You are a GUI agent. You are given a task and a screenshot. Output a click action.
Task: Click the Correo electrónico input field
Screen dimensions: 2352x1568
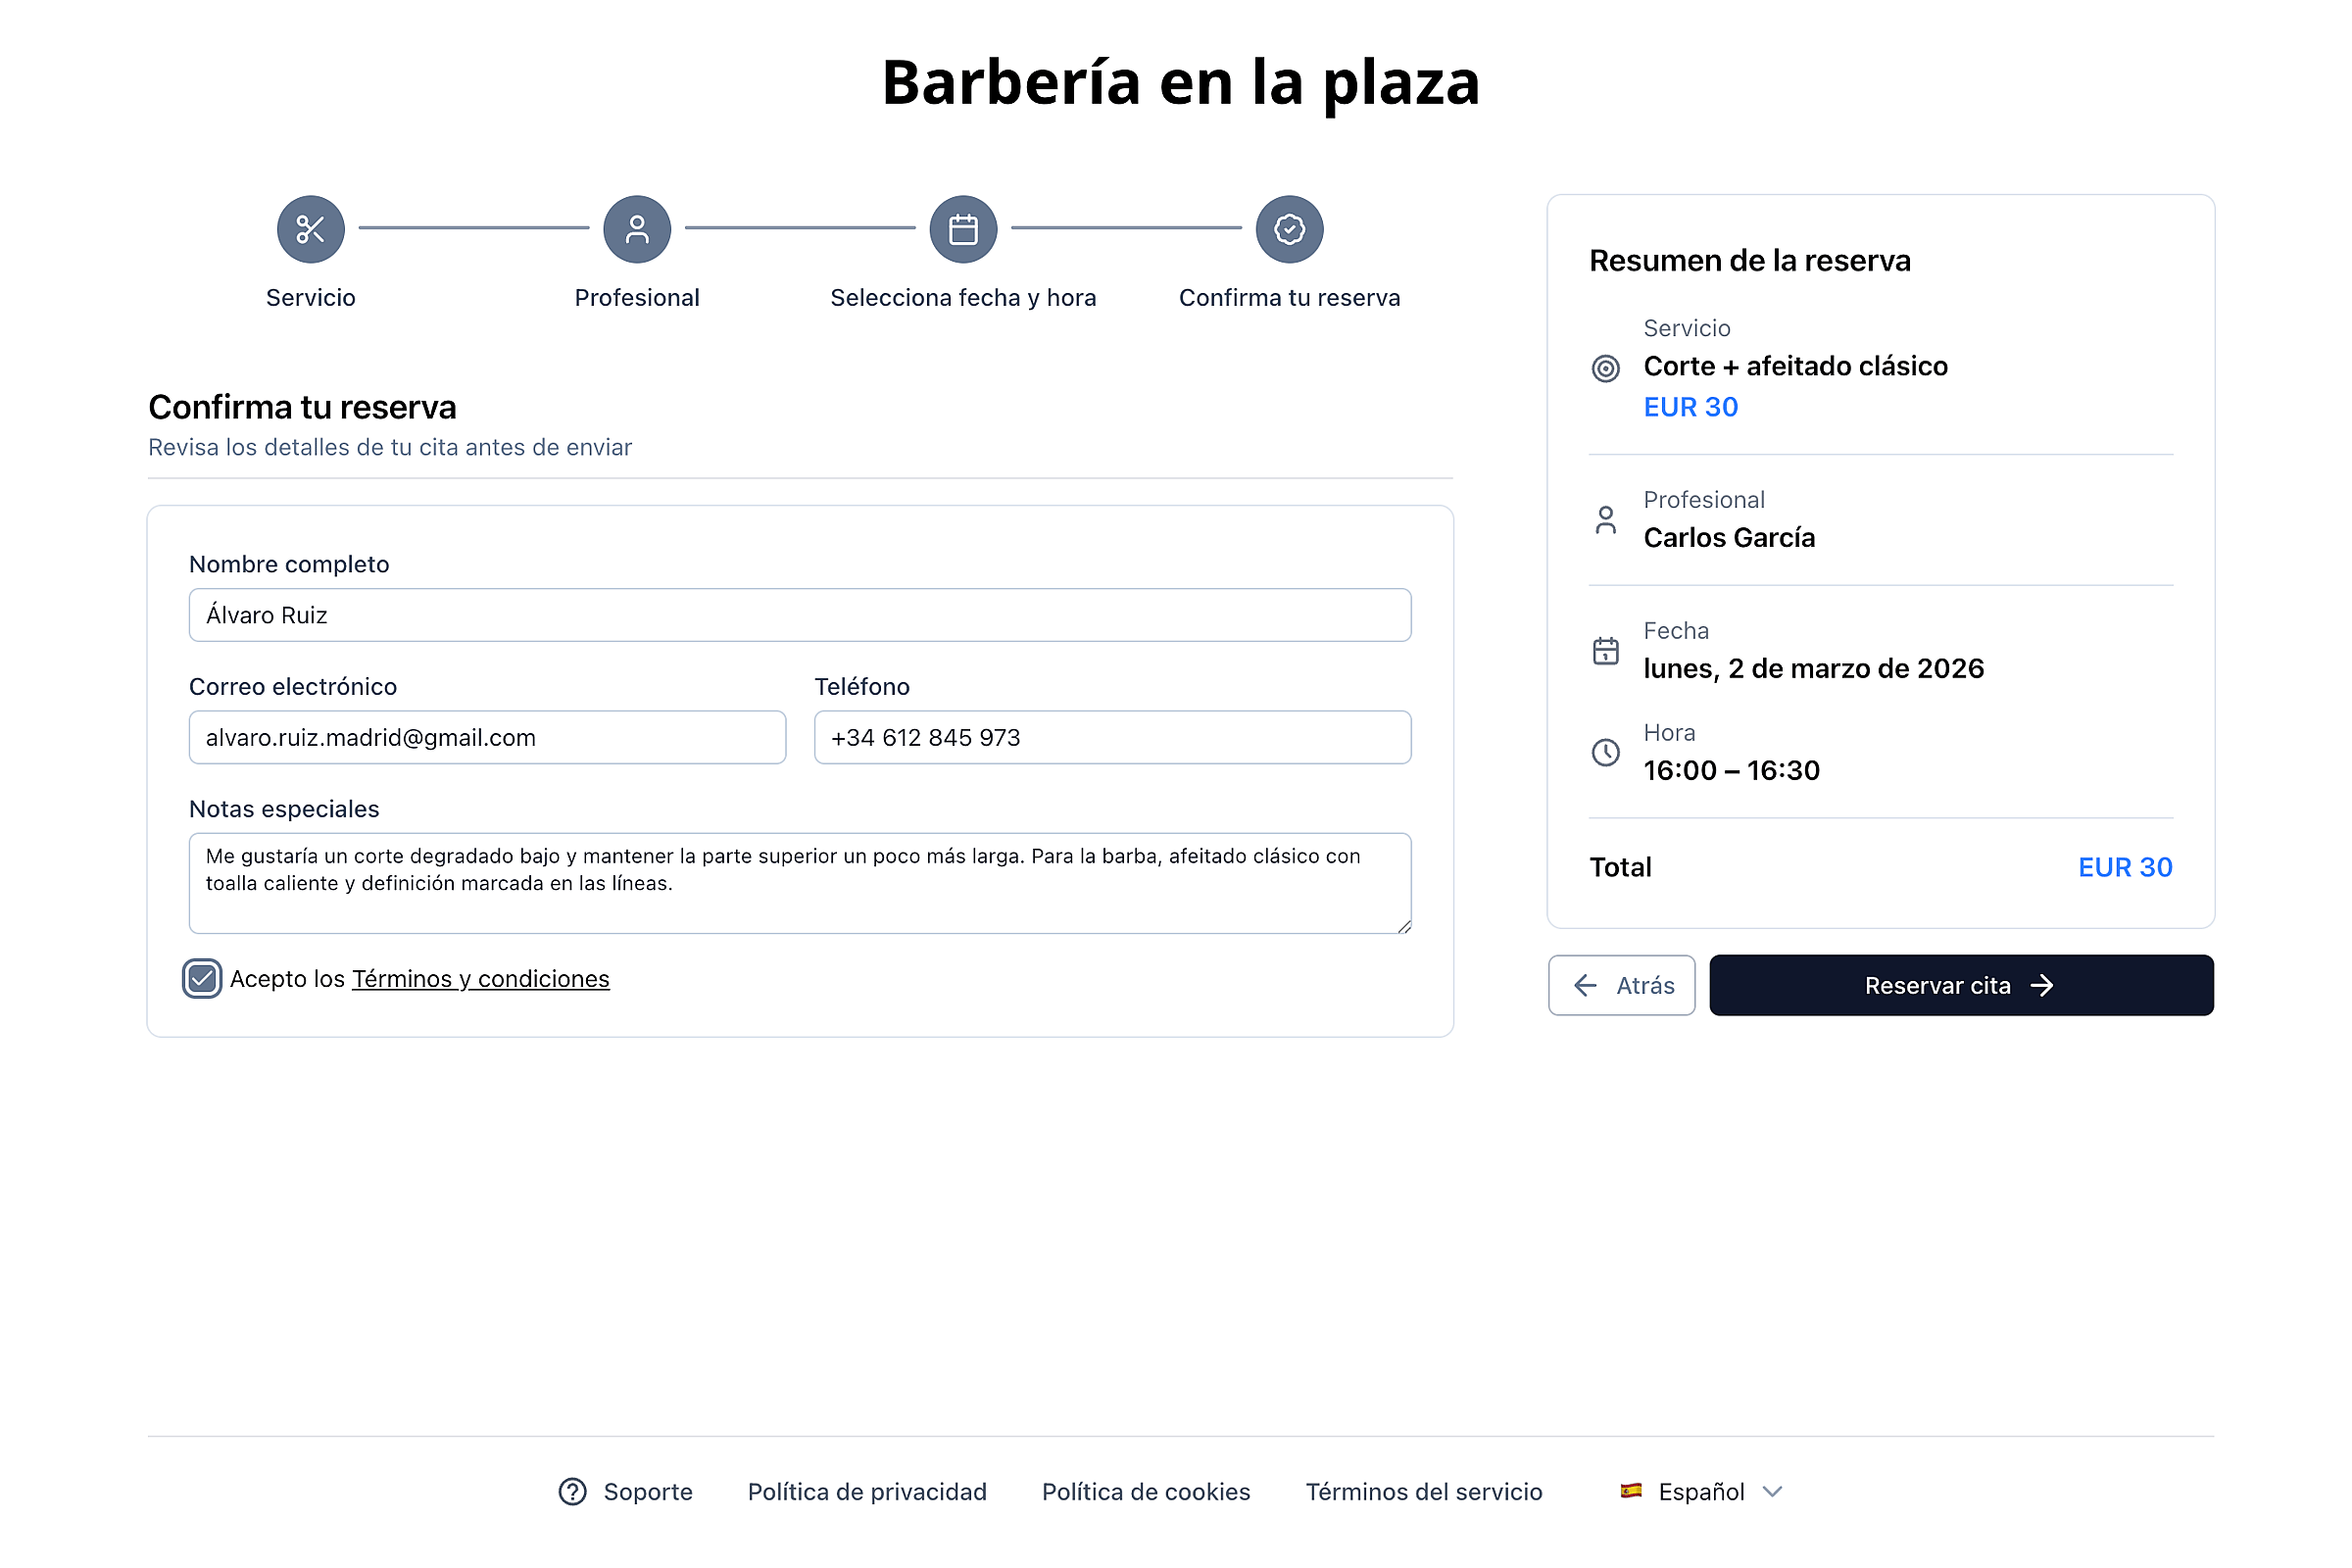click(487, 737)
